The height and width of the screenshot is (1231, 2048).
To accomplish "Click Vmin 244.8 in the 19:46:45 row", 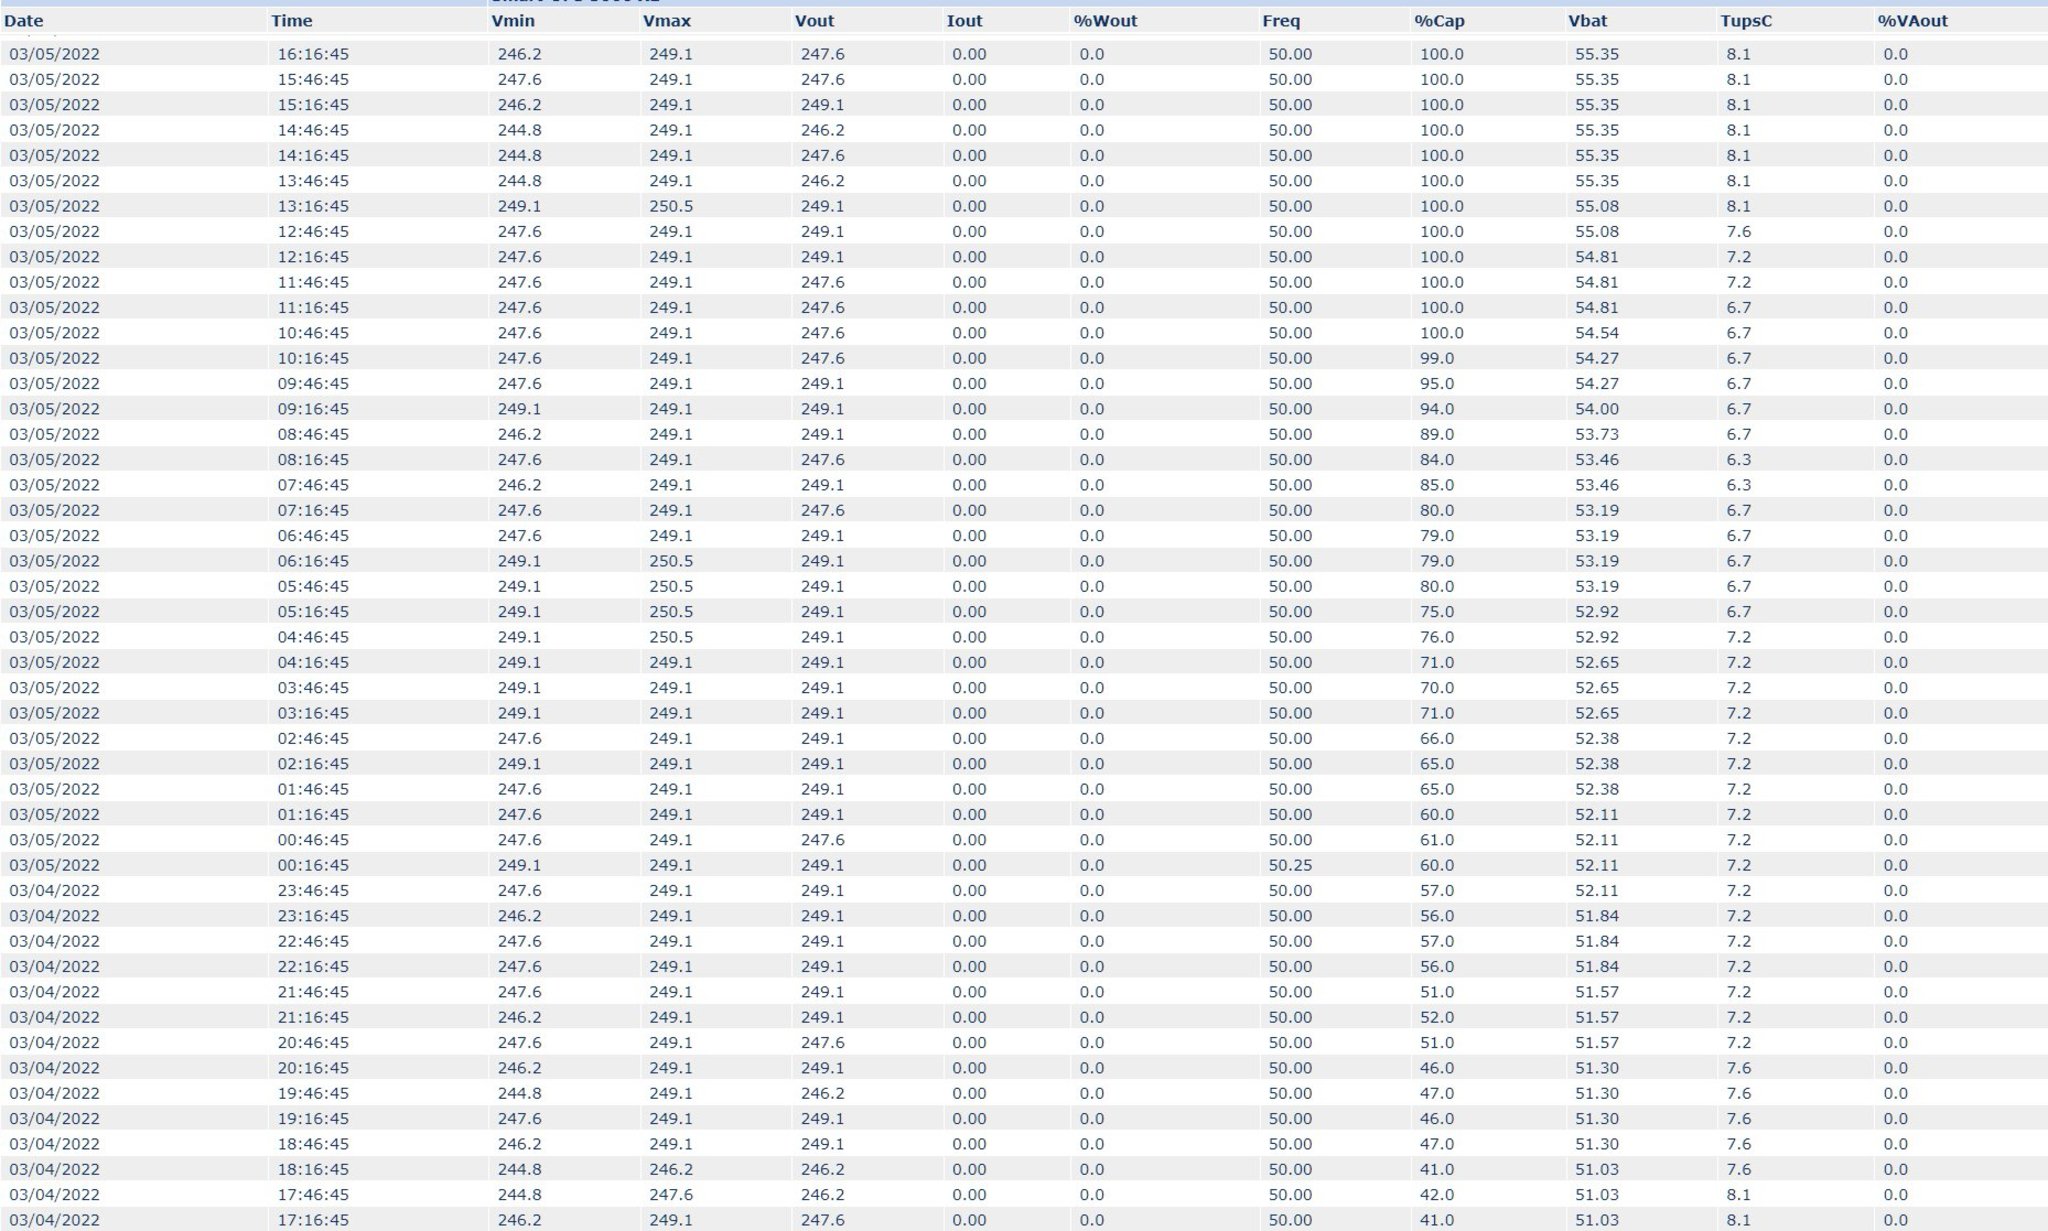I will point(520,1093).
